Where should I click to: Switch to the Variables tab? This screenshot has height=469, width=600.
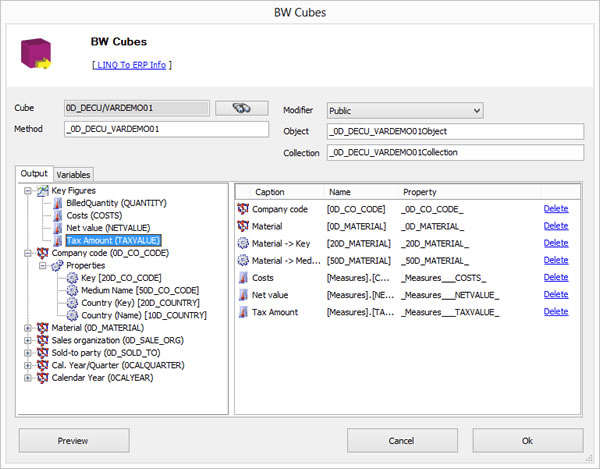(72, 173)
